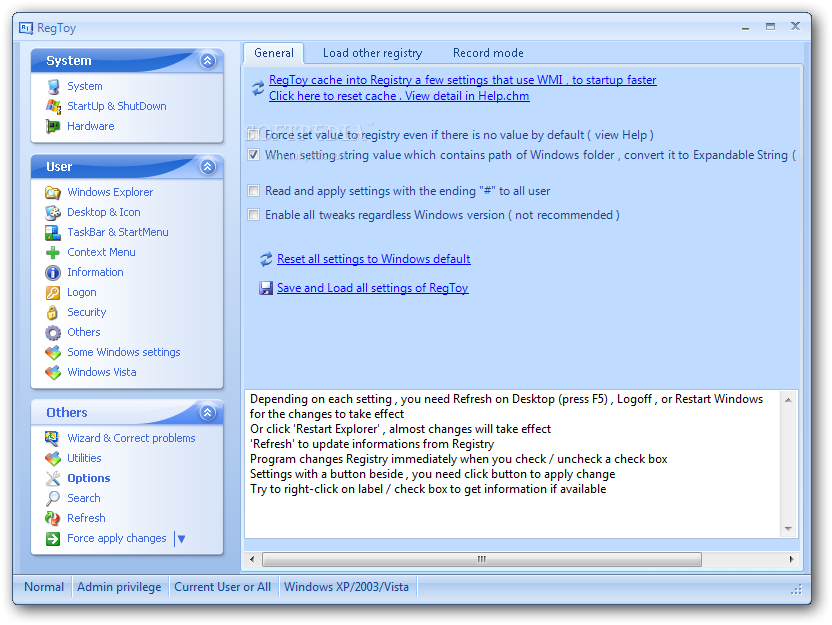Minimize the RegToy window
832x625 pixels.
click(x=746, y=28)
